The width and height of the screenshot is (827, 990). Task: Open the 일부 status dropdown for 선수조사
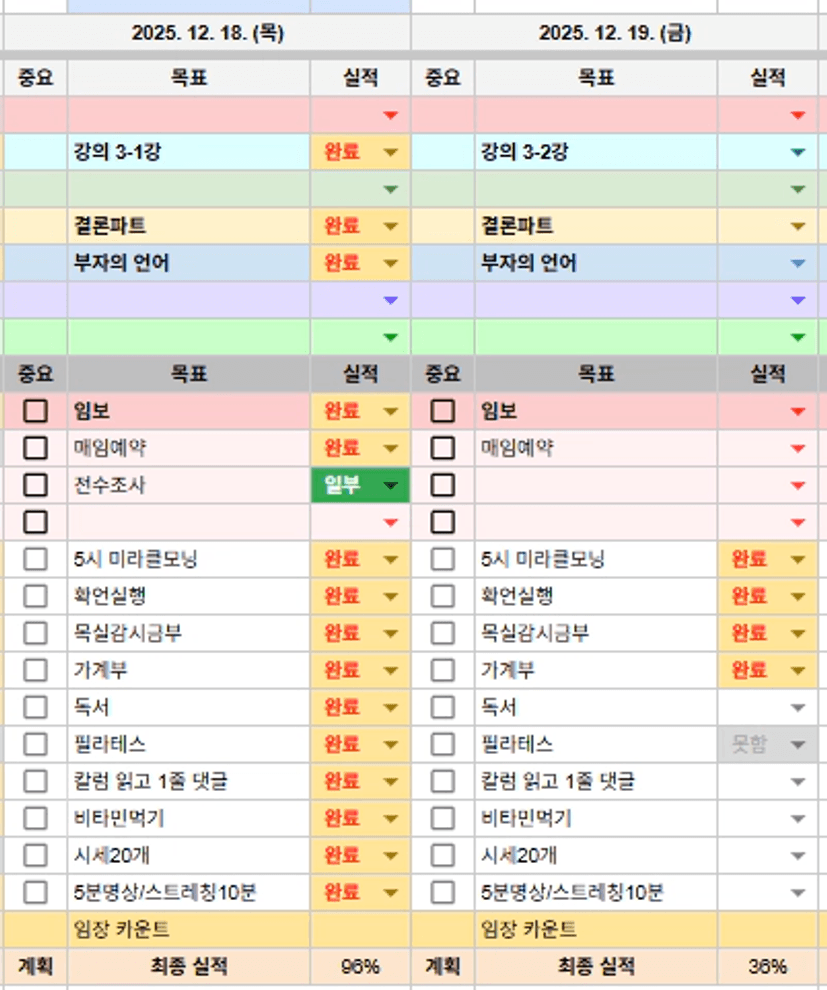click(x=391, y=486)
